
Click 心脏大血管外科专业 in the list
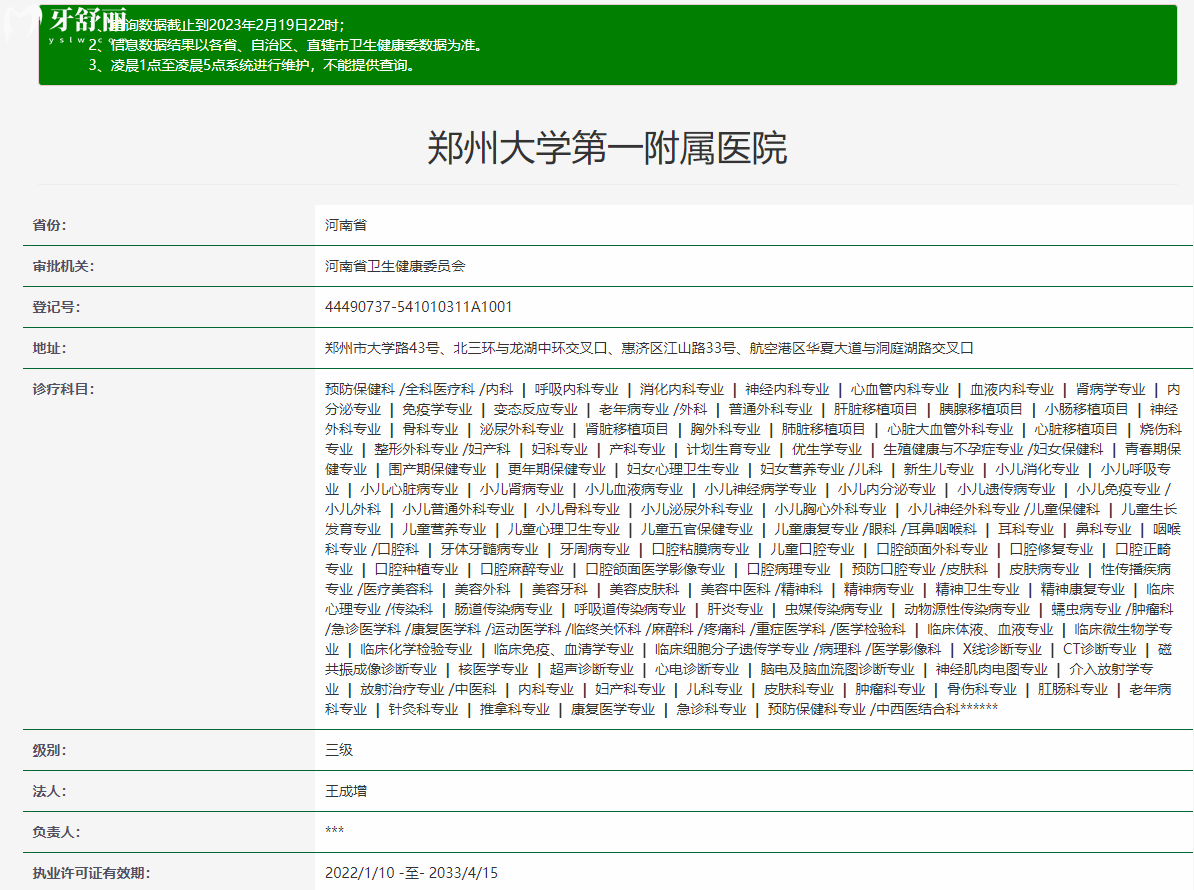(950, 429)
